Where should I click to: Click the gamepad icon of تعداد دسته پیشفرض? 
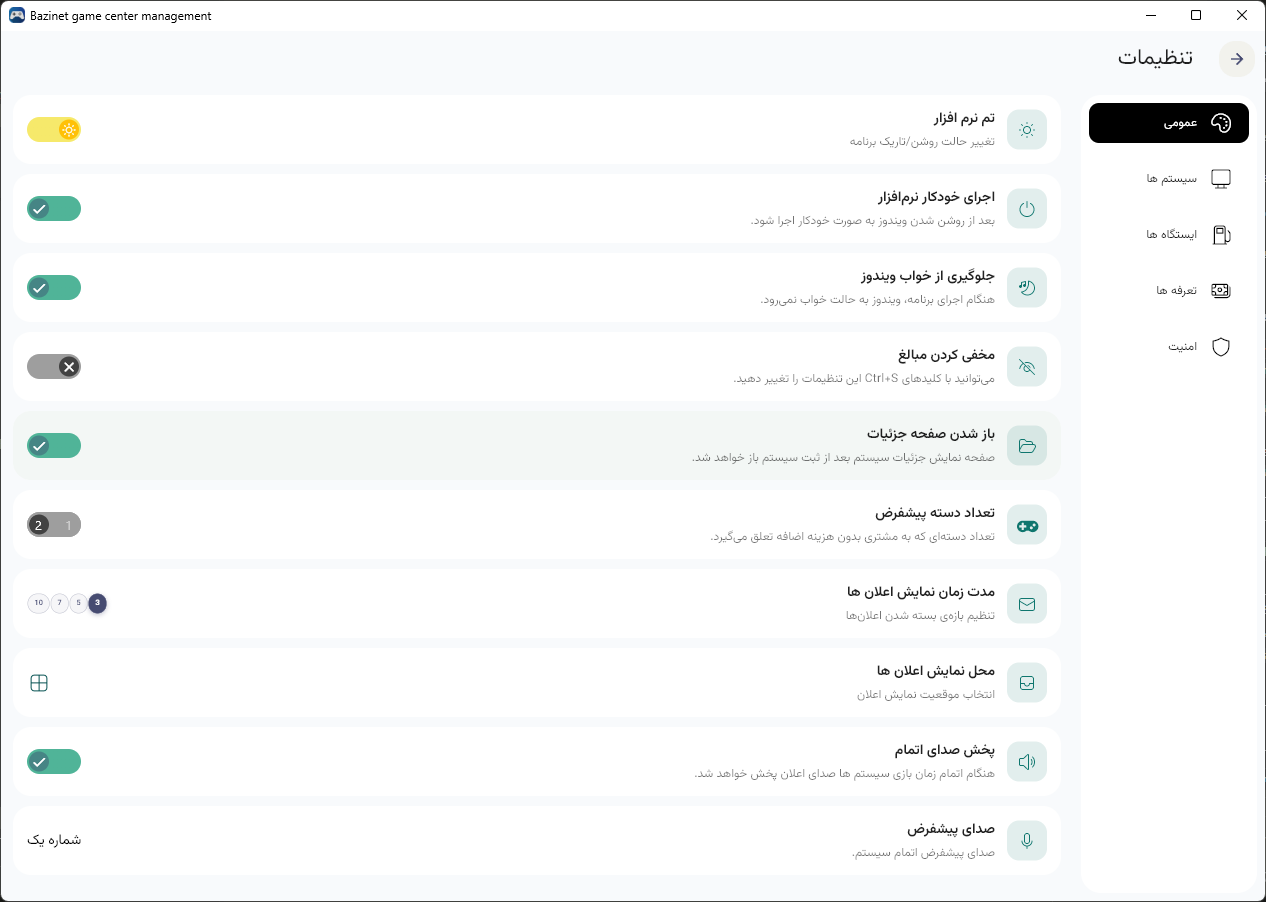tap(1027, 525)
